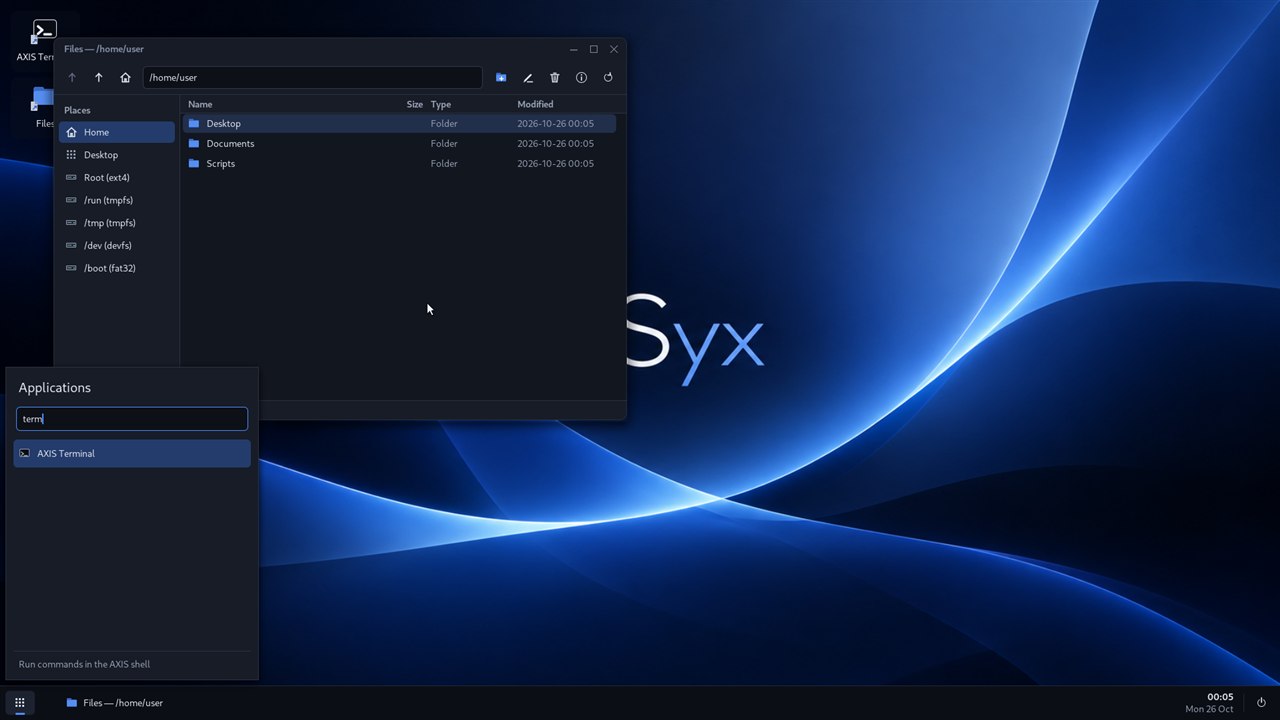
Task: Click the Modified date of the Scripts row
Action: 555,164
